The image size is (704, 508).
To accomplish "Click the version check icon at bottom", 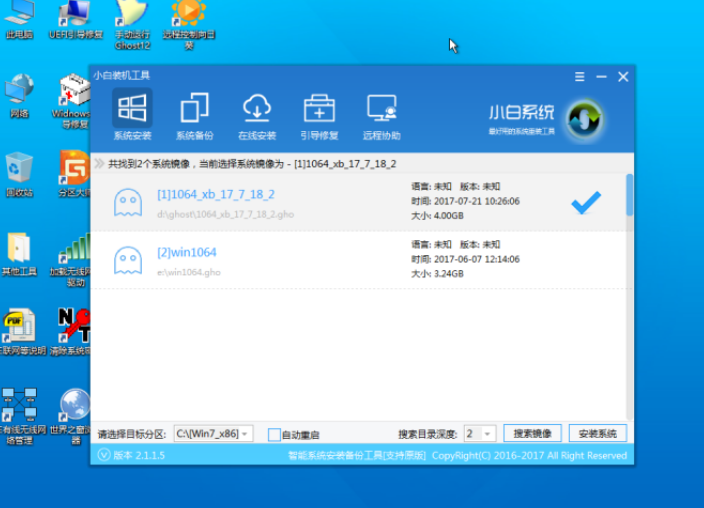I will pyautogui.click(x=104, y=455).
